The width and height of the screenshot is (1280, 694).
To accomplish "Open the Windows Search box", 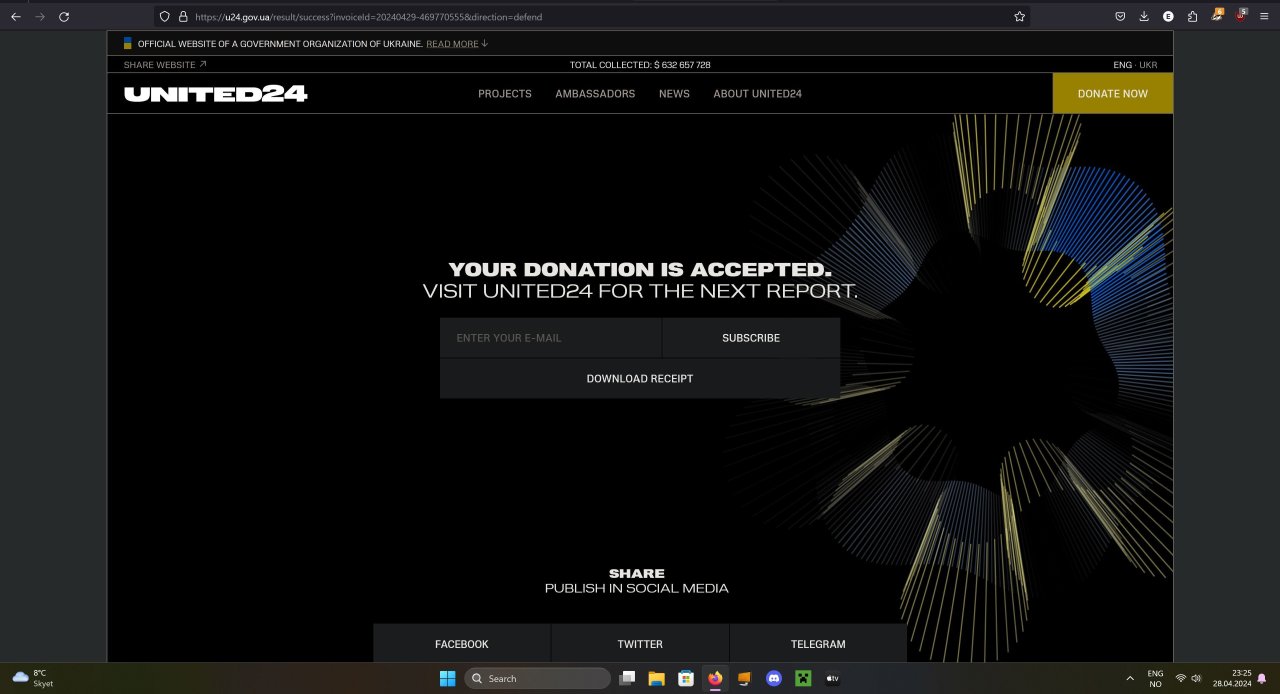I will (537, 678).
